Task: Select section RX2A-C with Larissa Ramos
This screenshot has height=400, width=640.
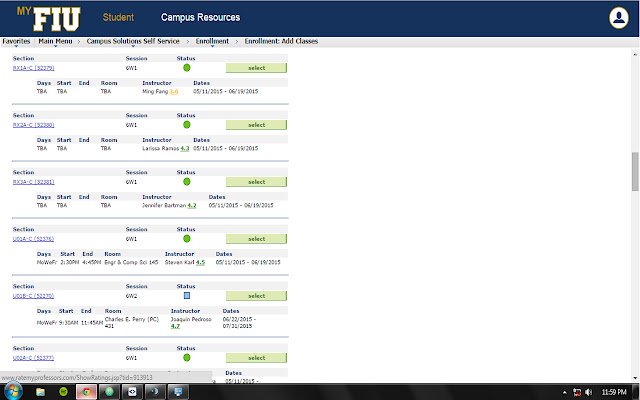Action: 256,125
